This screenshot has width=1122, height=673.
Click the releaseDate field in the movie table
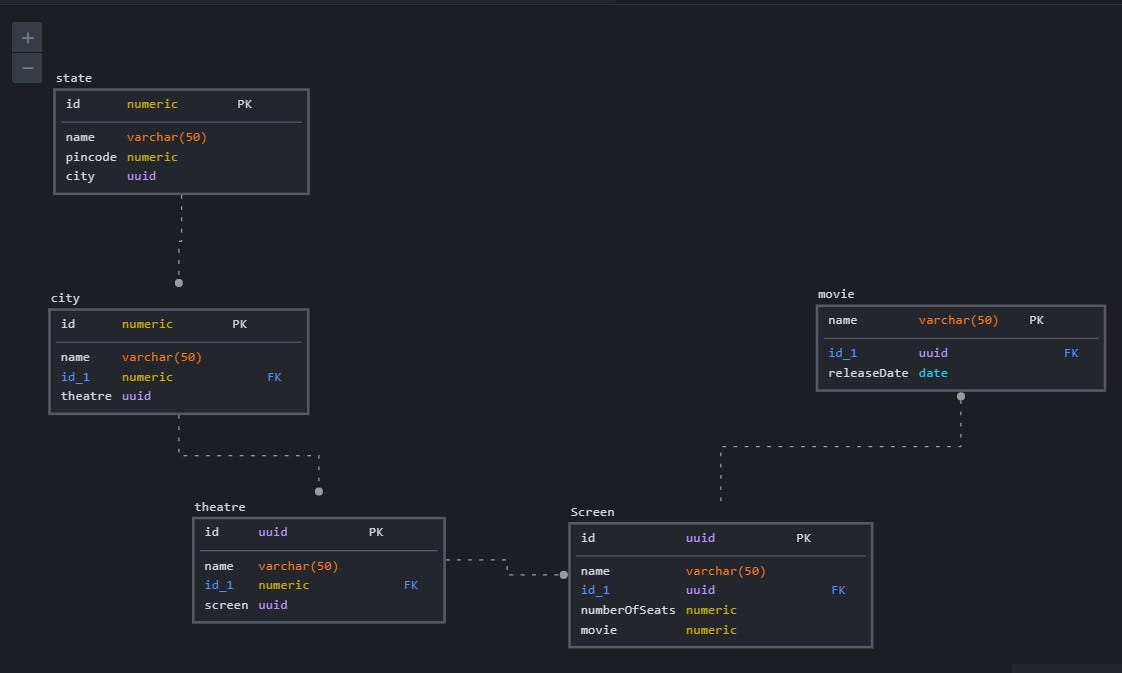click(x=865, y=372)
